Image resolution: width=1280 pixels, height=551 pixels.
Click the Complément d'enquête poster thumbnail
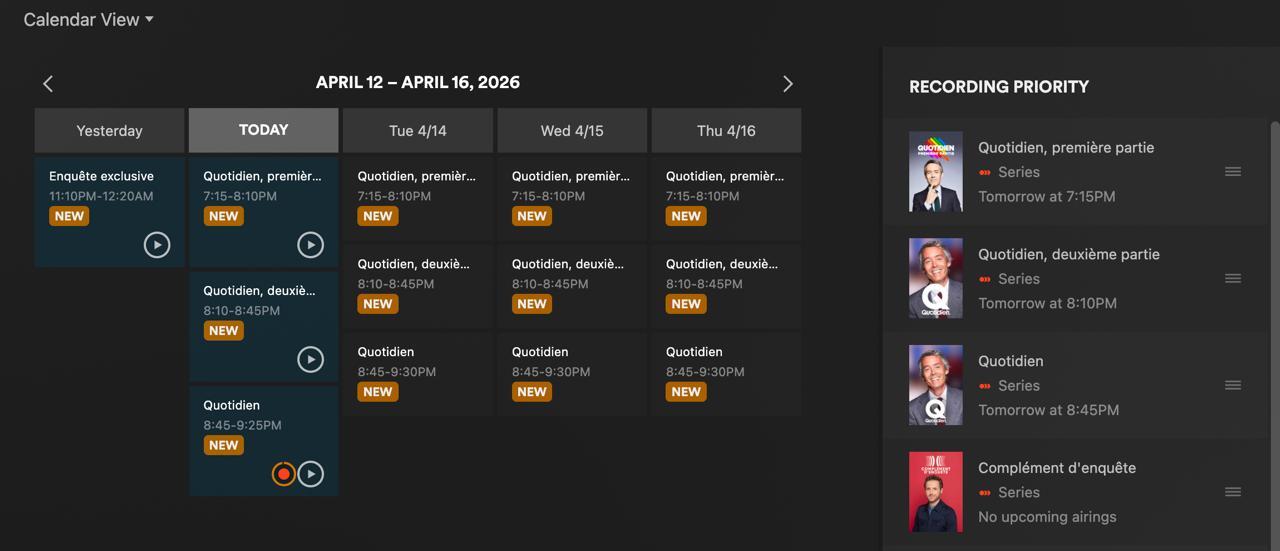(935, 492)
